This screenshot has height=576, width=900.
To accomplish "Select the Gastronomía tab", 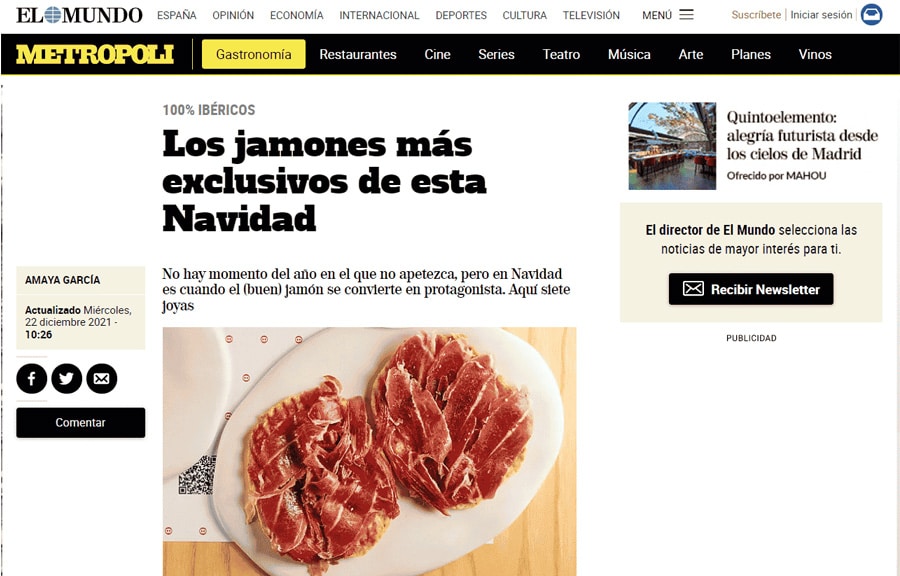I will pos(254,55).
